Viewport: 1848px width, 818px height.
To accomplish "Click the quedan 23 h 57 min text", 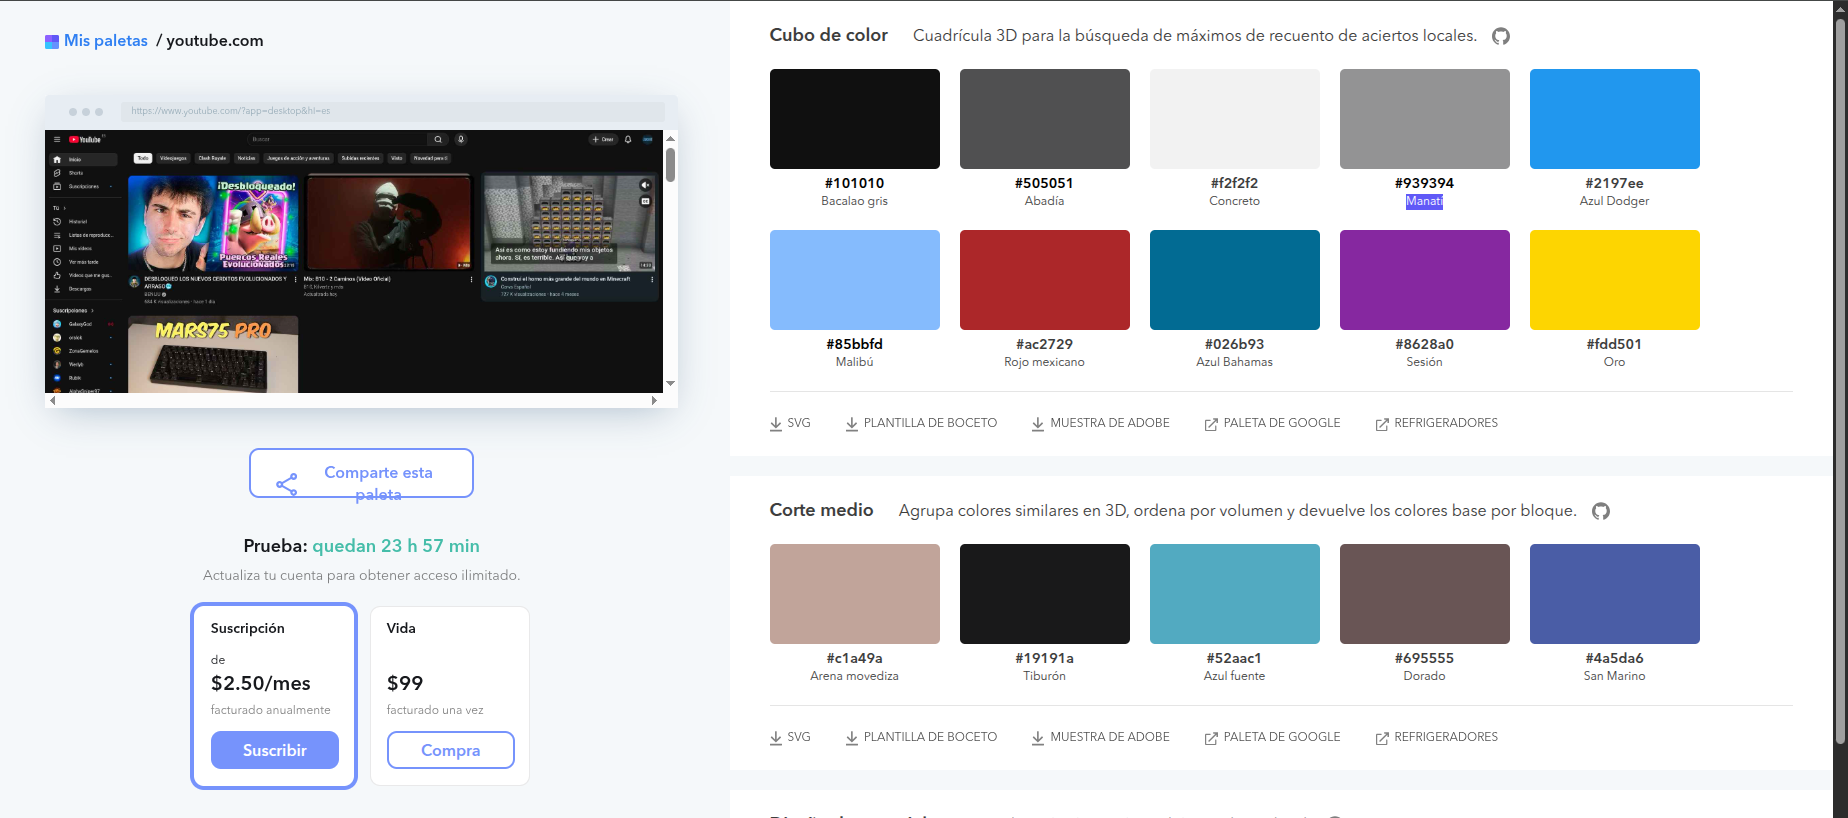I will point(396,546).
